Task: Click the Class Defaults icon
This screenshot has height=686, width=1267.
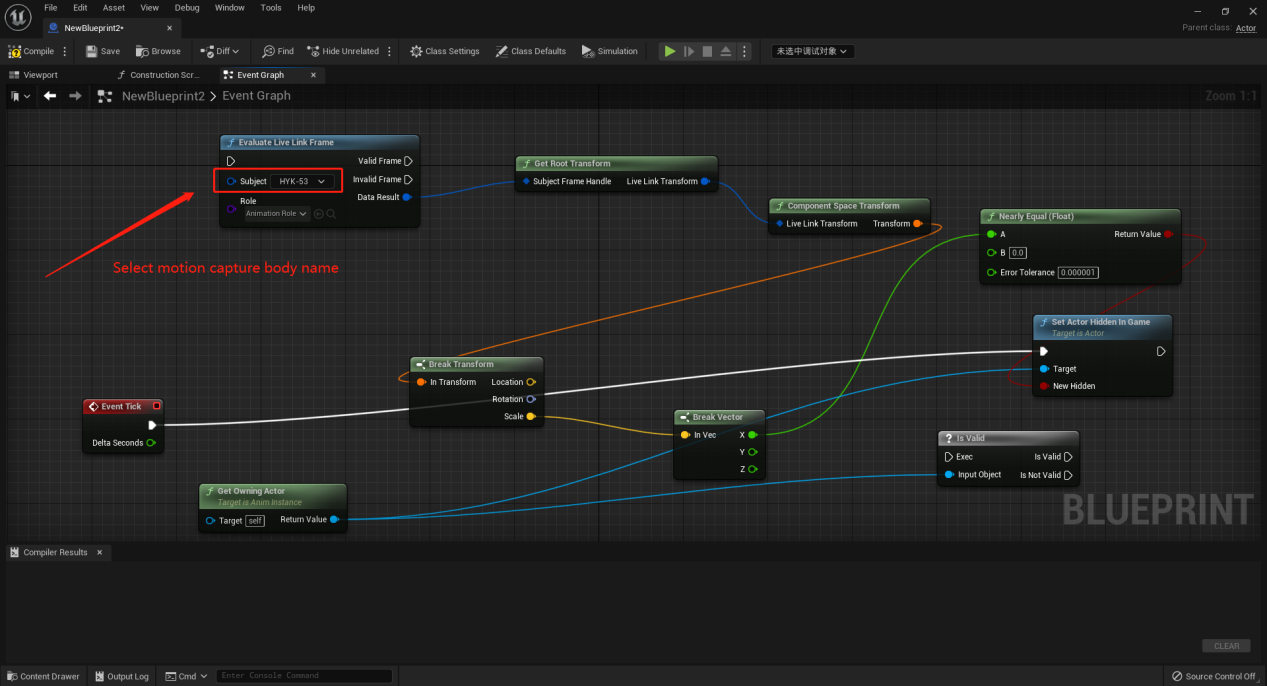Action: (x=502, y=51)
